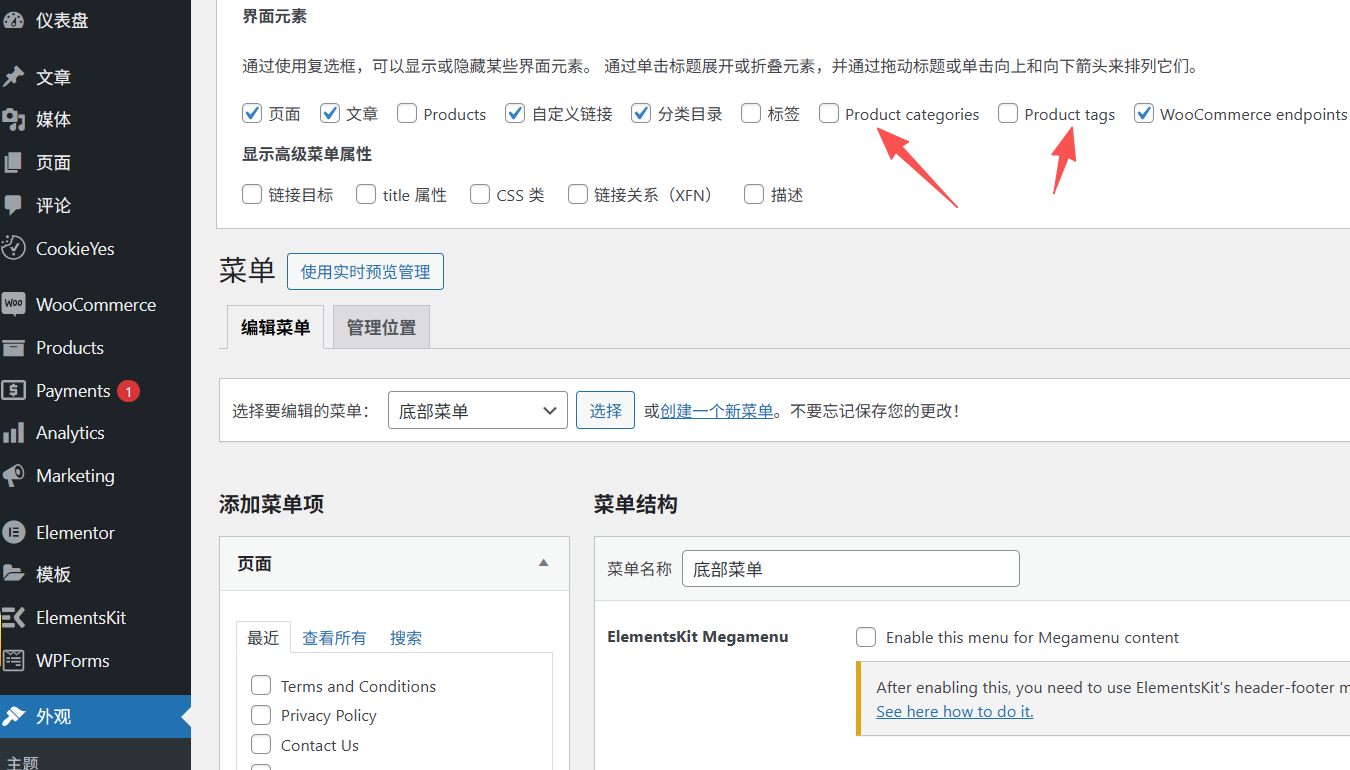Collapse the Pages panel with arrow
The height and width of the screenshot is (770, 1350).
544,563
